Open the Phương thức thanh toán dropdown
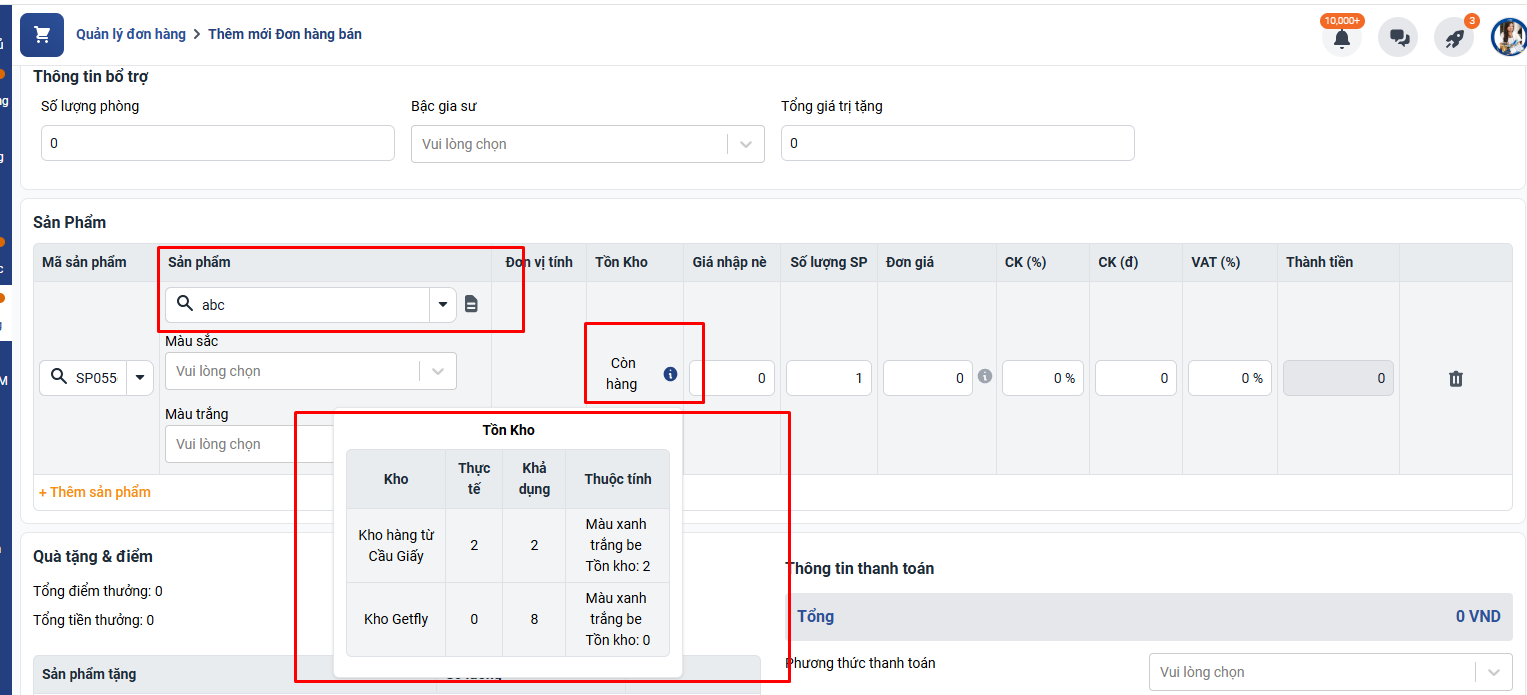 1494,672
